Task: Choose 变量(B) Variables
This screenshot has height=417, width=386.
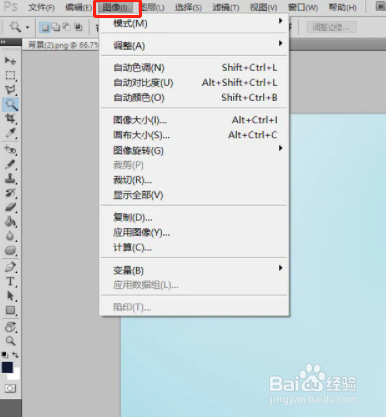Action: click(x=194, y=270)
